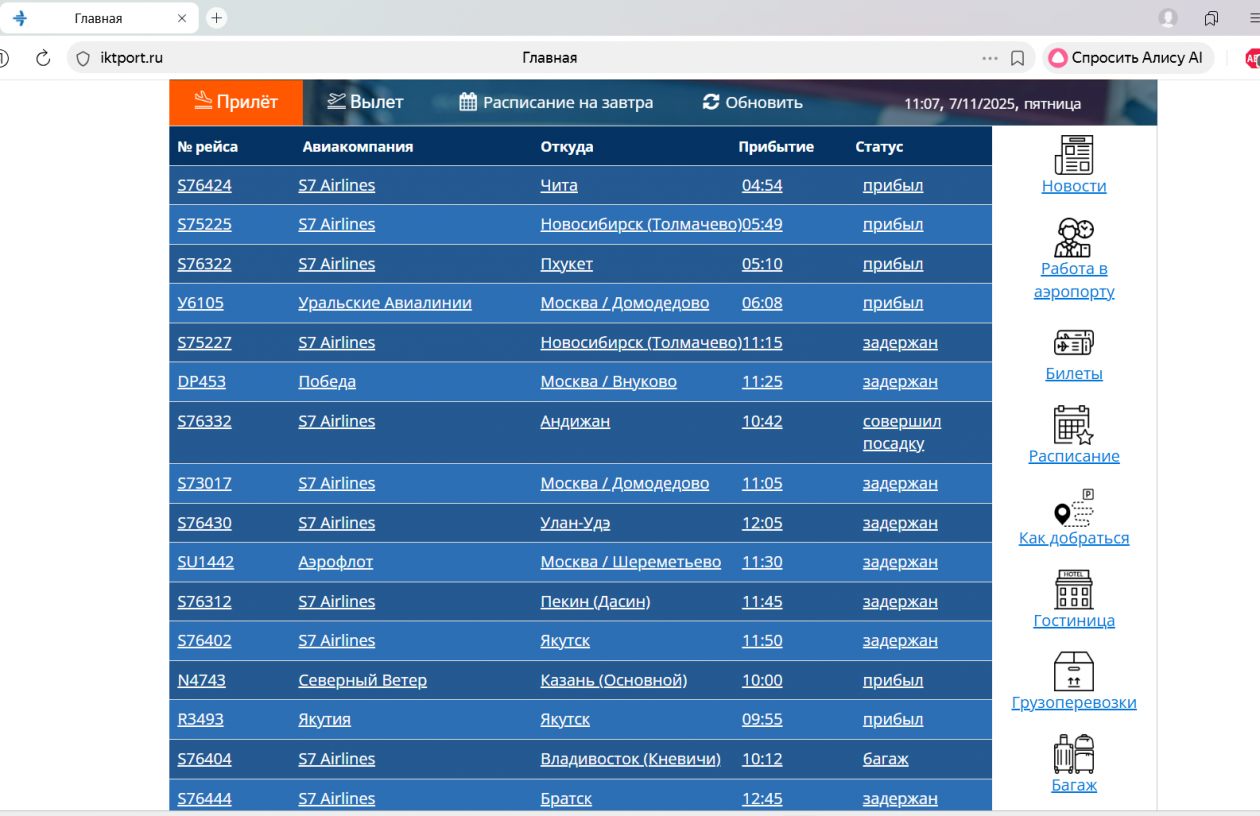
Task: Click the Спросить Алису AI button
Action: pyautogui.click(x=1126, y=58)
